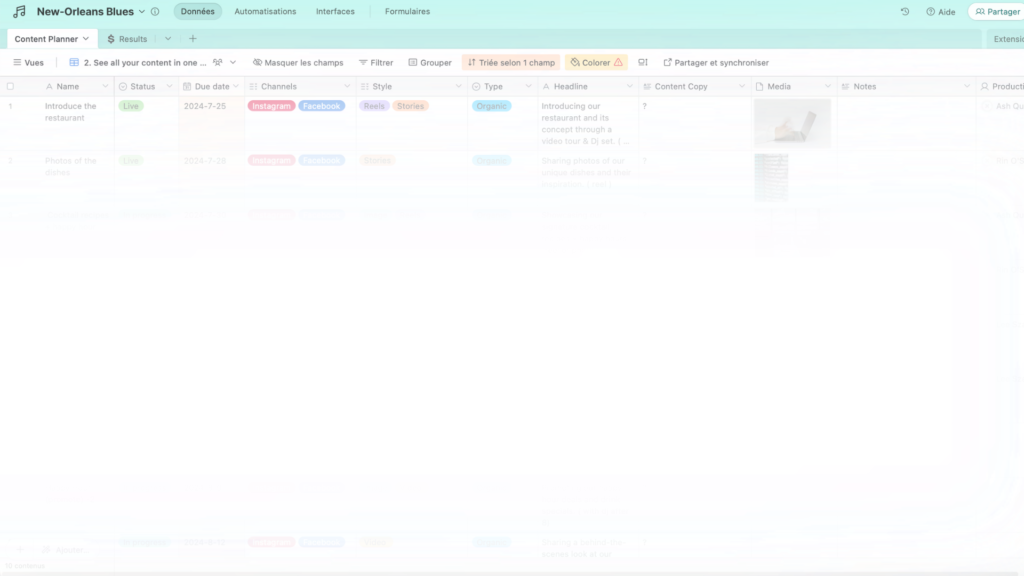
Task: Toggle the Vues sidebar
Action: [x=28, y=62]
